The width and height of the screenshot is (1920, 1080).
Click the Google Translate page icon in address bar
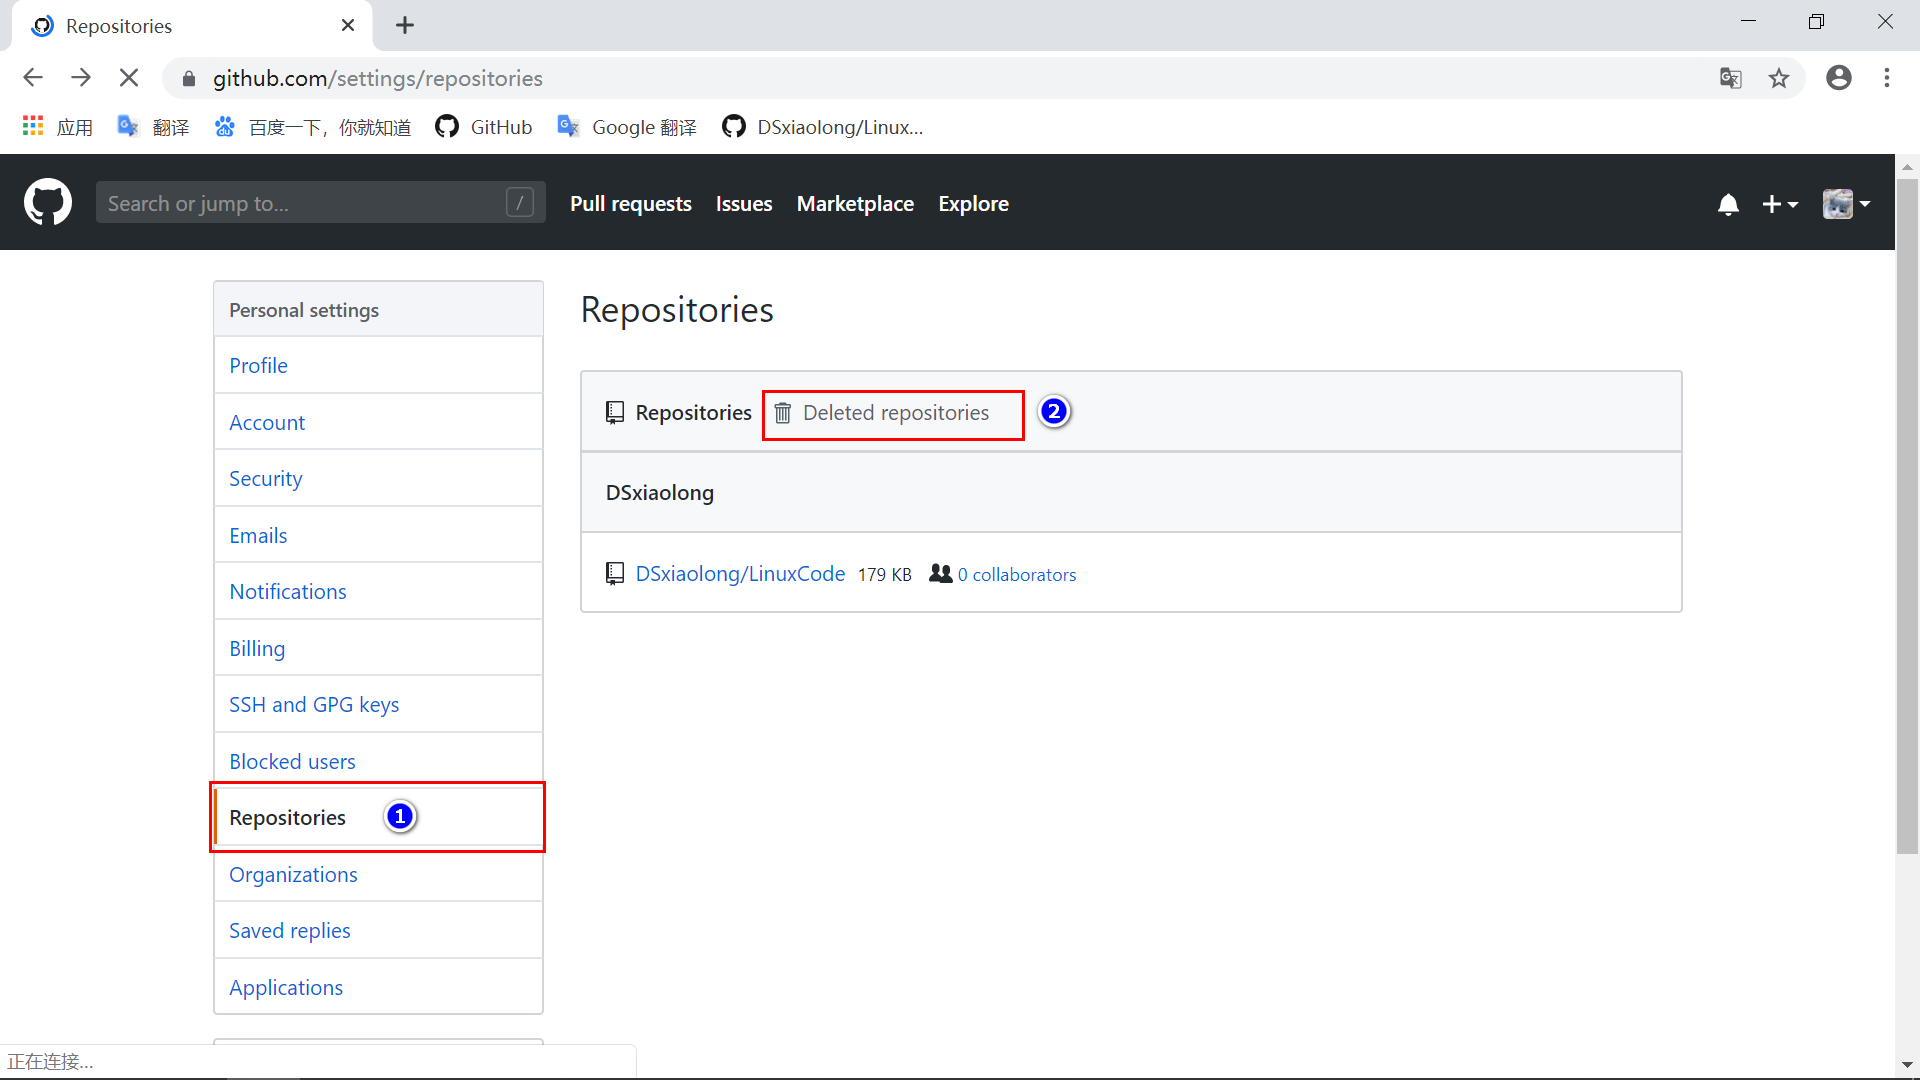click(x=1730, y=78)
